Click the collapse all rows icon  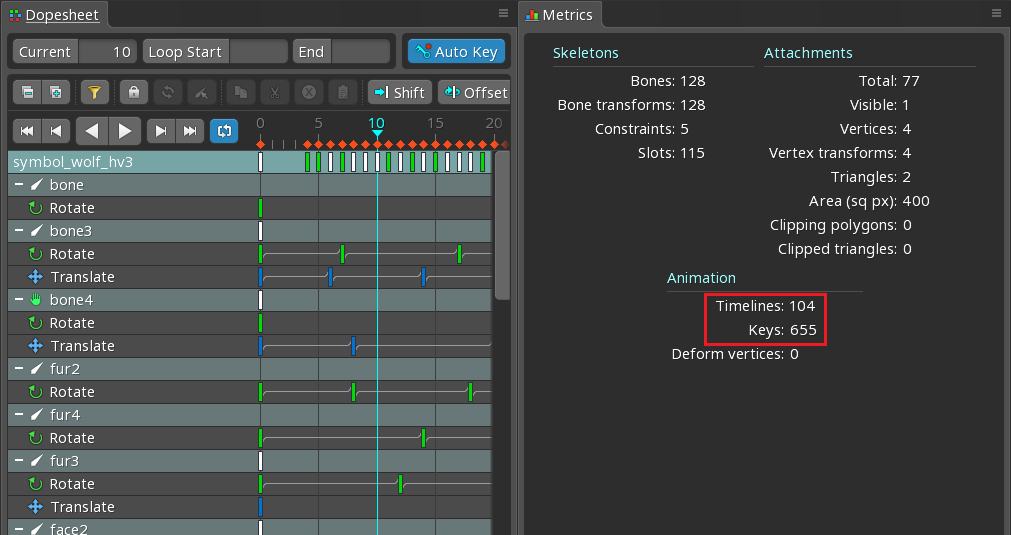coord(28,93)
